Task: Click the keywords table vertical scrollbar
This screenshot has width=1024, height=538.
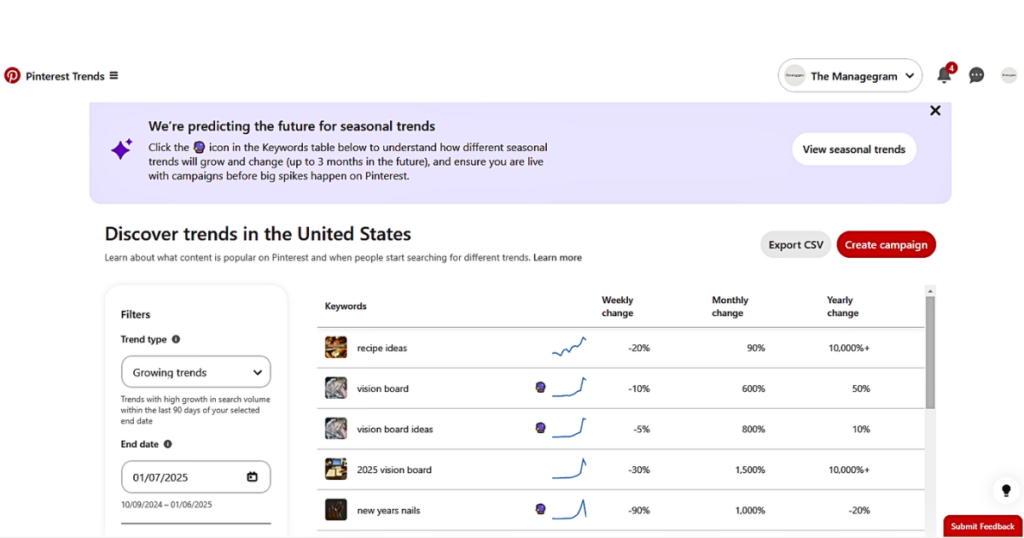Action: (x=930, y=353)
